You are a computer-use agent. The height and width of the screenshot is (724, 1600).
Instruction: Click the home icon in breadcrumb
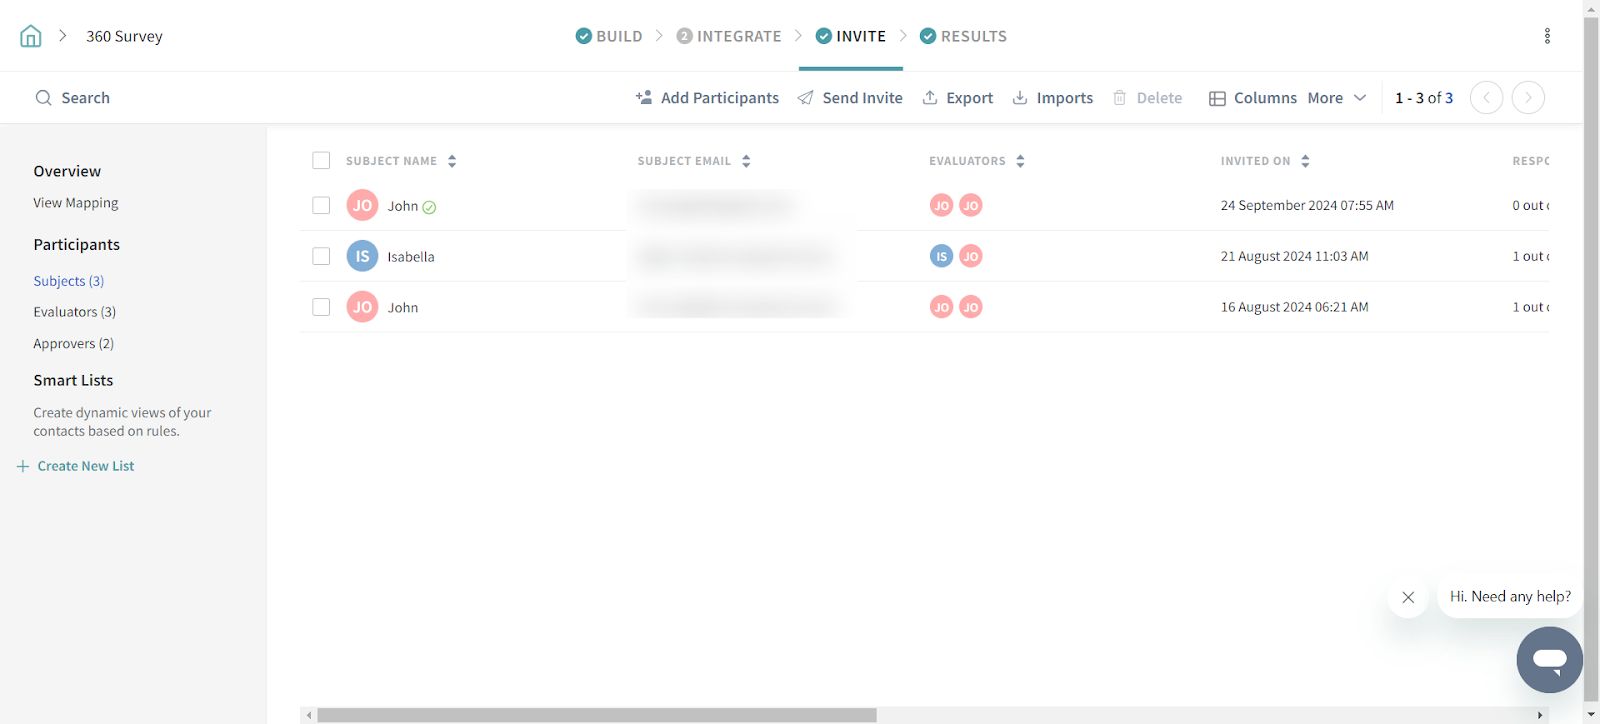31,37
